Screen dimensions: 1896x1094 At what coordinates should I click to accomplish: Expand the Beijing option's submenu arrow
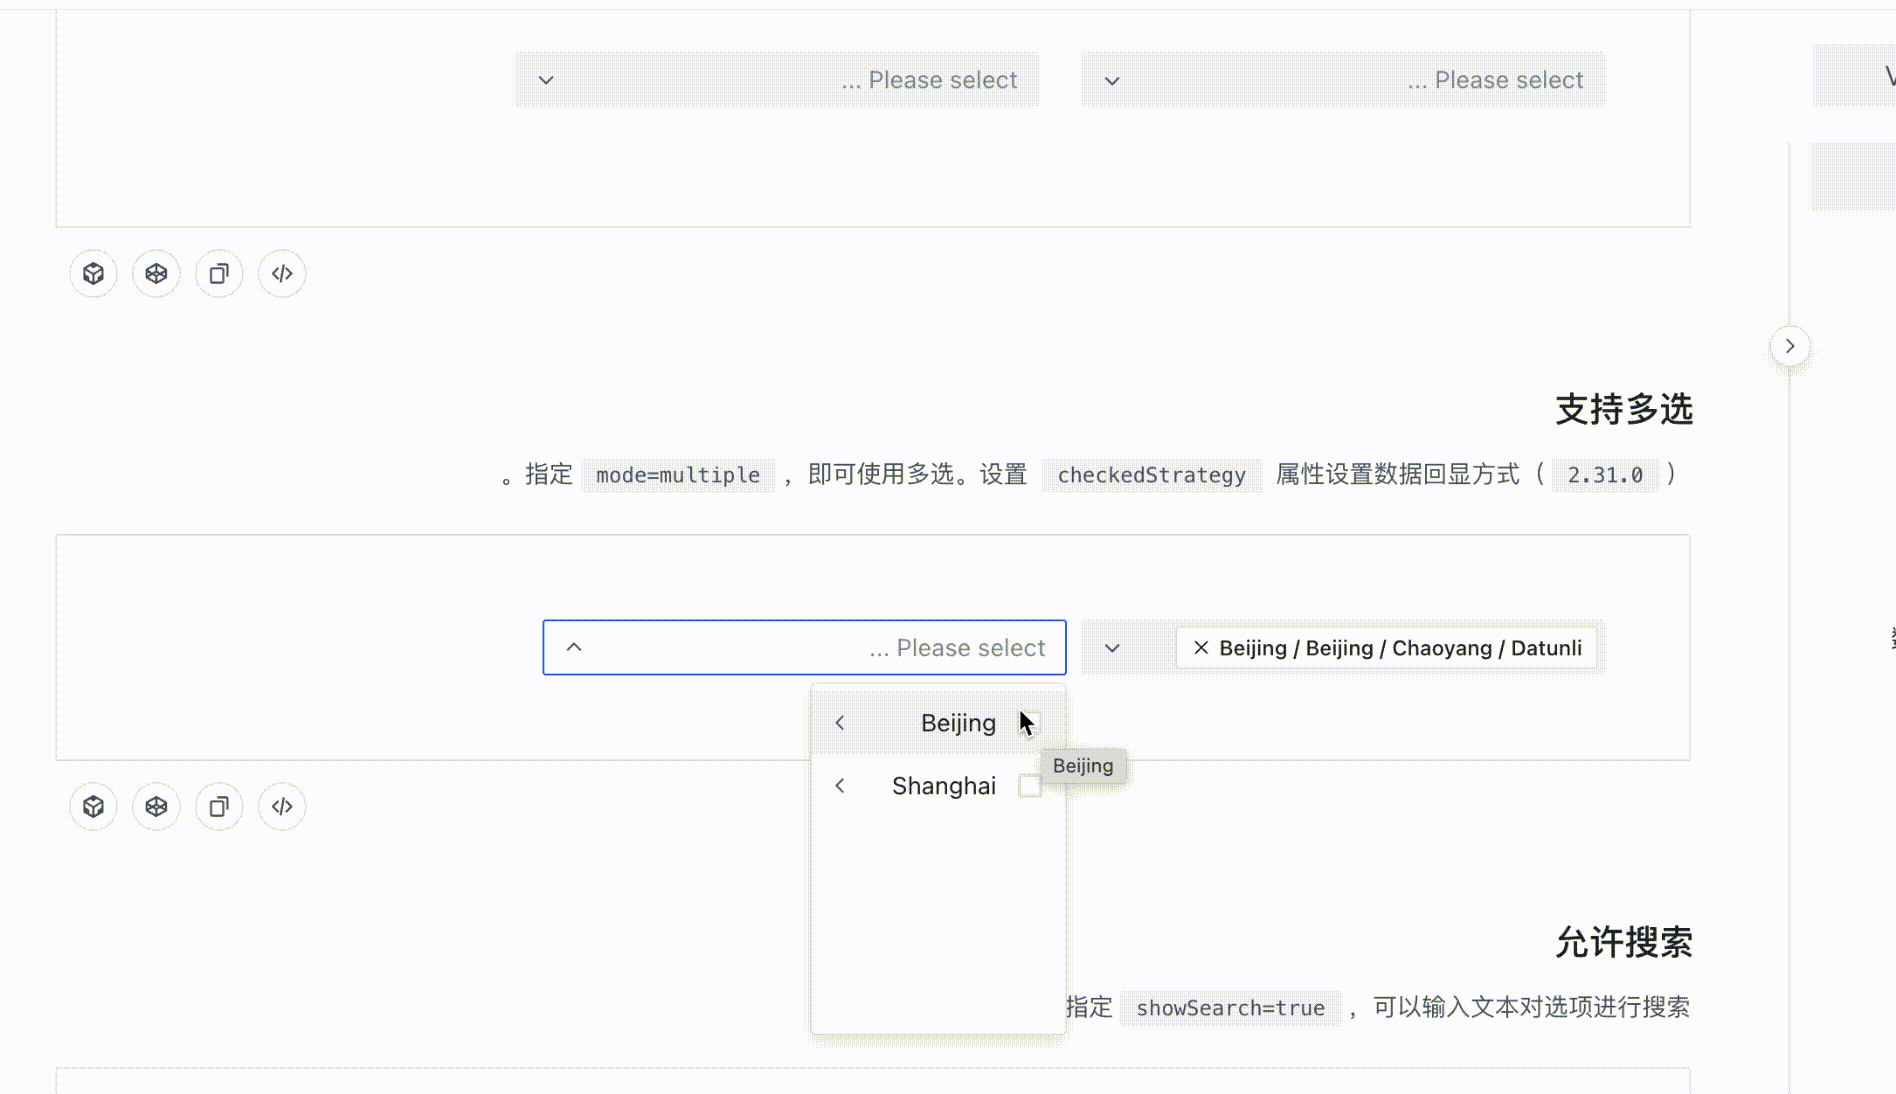pyautogui.click(x=840, y=722)
